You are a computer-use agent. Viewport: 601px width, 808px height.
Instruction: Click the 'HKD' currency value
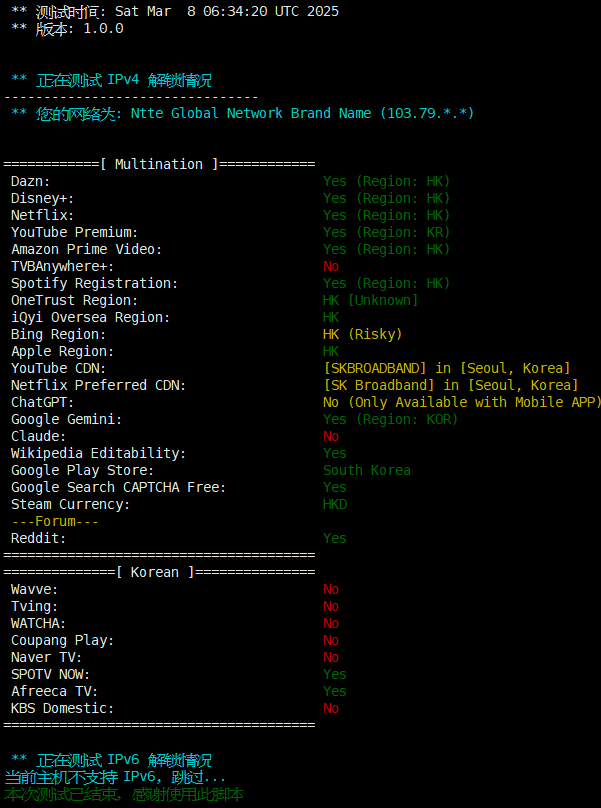click(335, 504)
